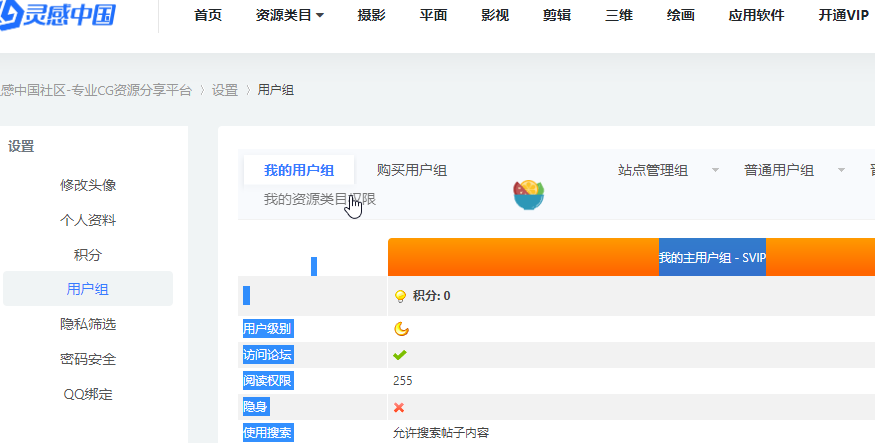875x443 pixels.
Task: Click the 设置 breadcrumb link
Action: 225,90
